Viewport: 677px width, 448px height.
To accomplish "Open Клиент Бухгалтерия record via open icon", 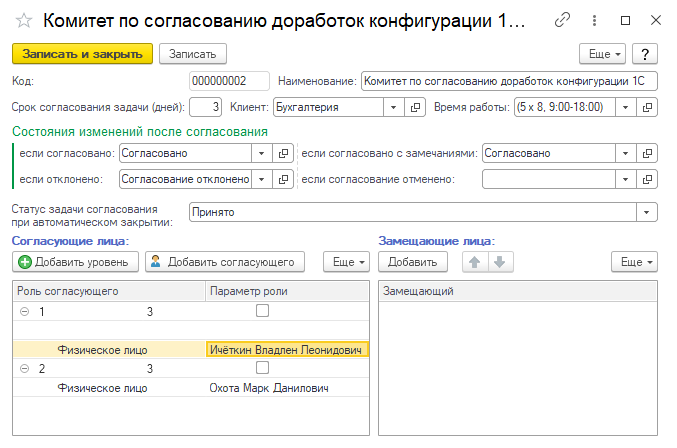I will point(415,107).
